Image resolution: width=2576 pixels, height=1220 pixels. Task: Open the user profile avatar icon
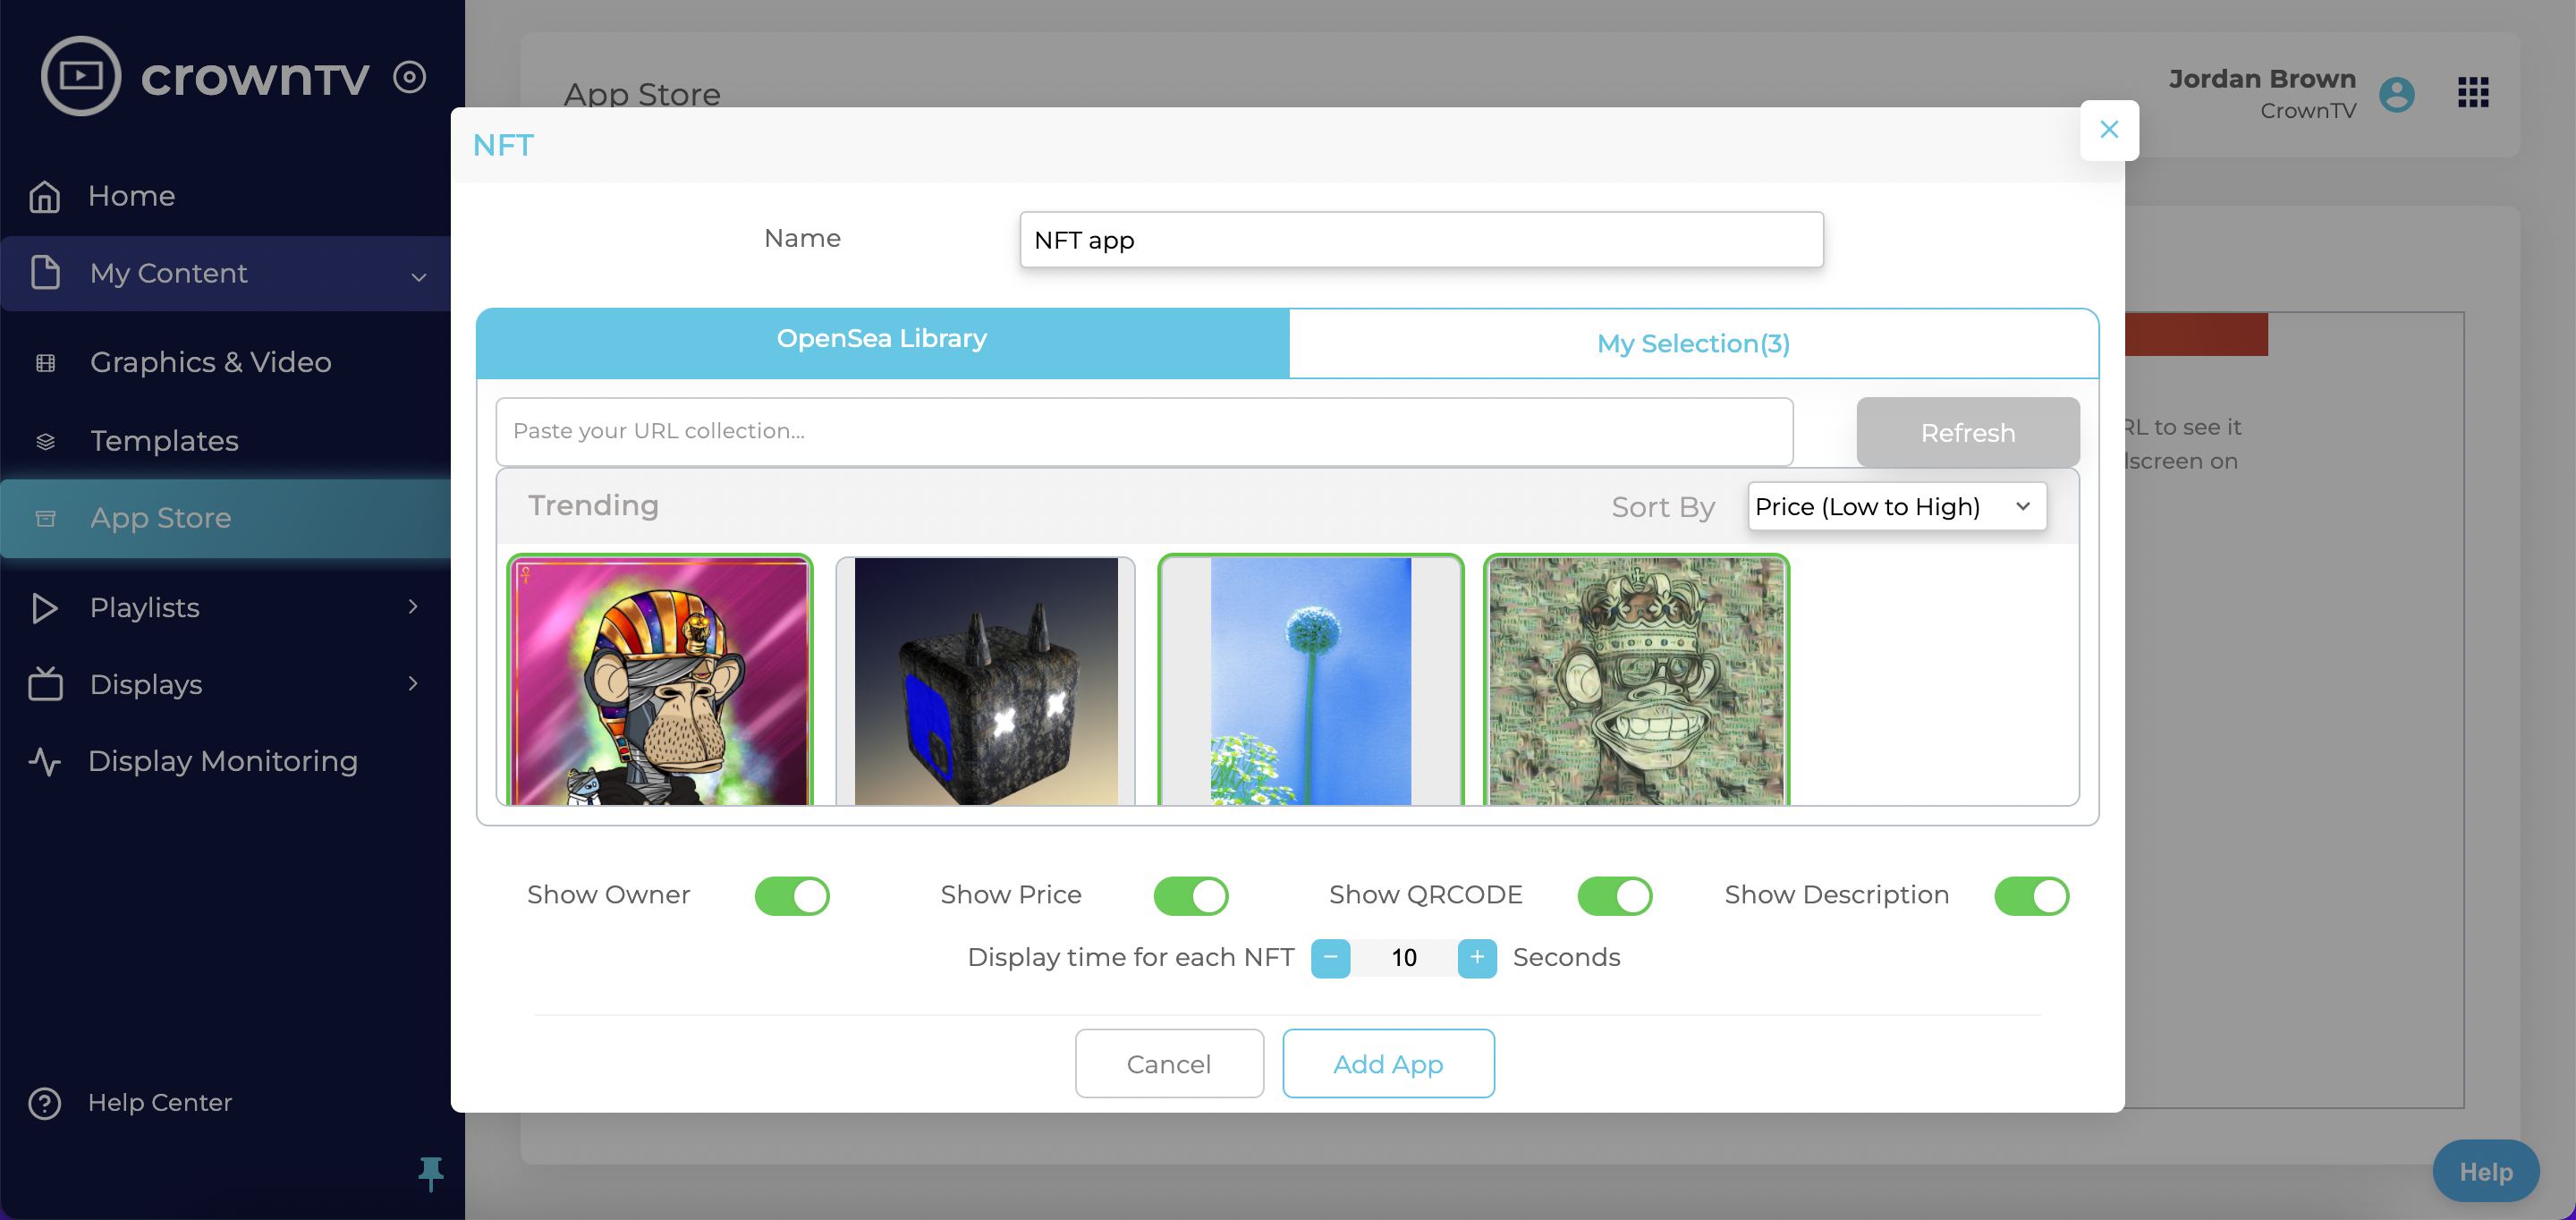click(x=2396, y=94)
